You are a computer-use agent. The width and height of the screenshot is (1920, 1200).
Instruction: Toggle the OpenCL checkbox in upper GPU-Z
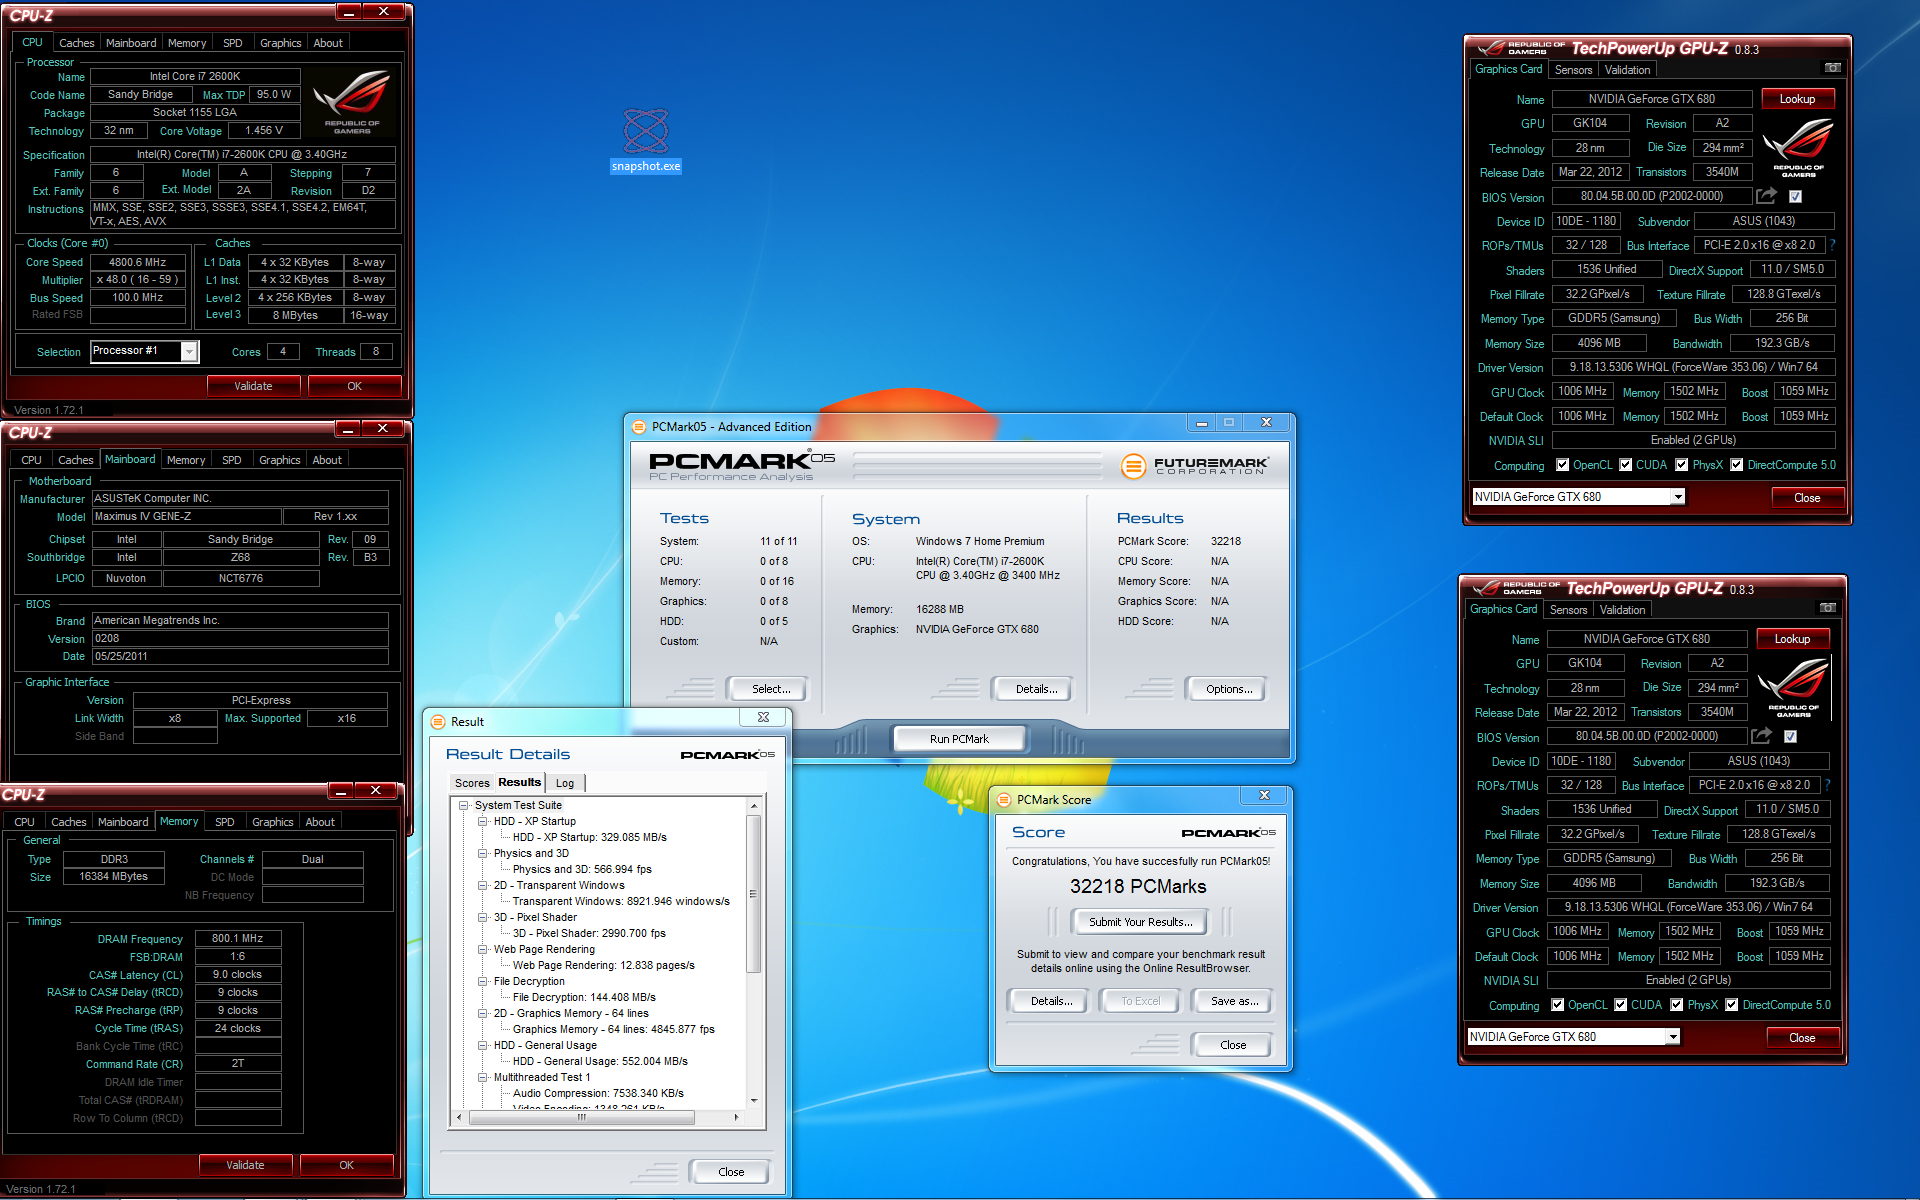coord(1562,465)
